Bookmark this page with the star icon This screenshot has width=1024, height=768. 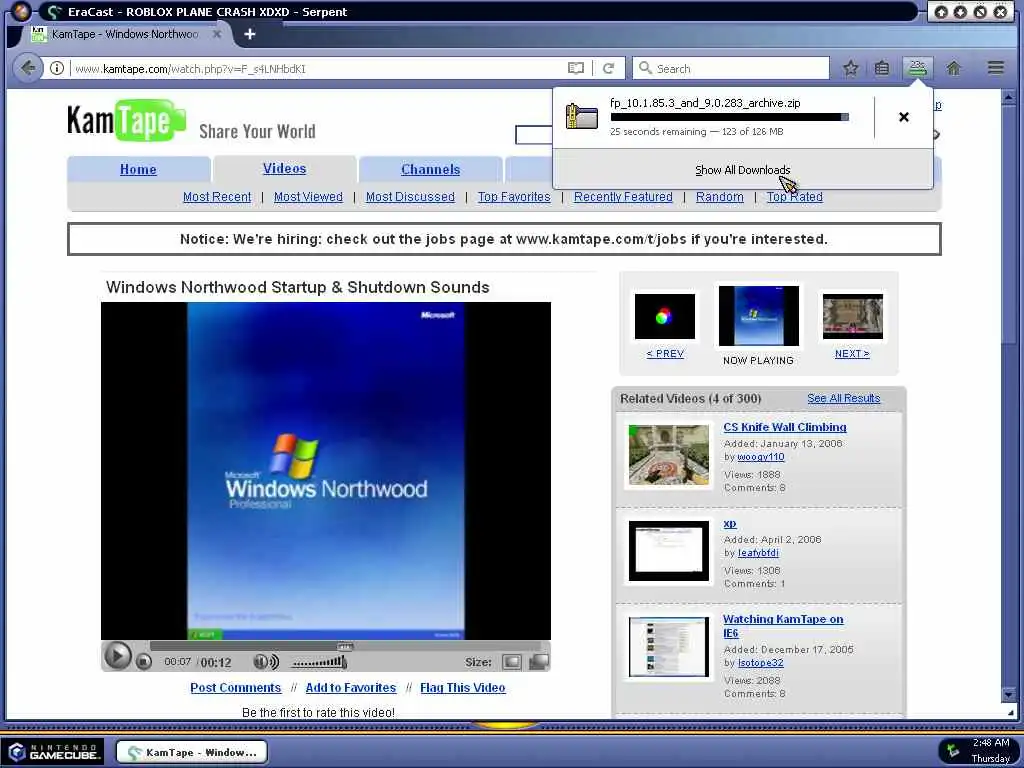(x=850, y=68)
